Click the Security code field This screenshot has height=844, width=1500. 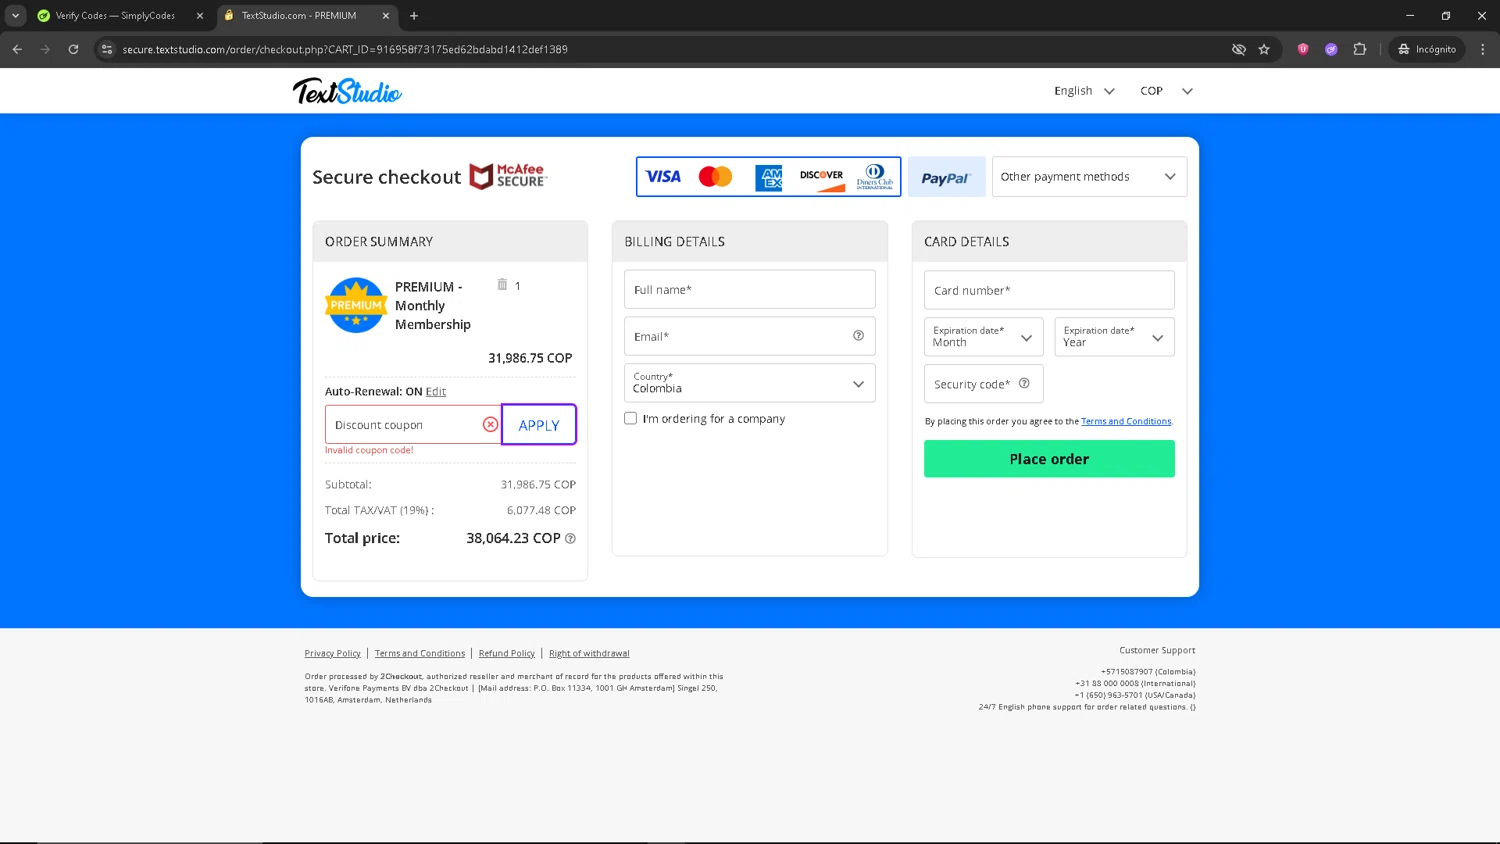[x=983, y=384]
